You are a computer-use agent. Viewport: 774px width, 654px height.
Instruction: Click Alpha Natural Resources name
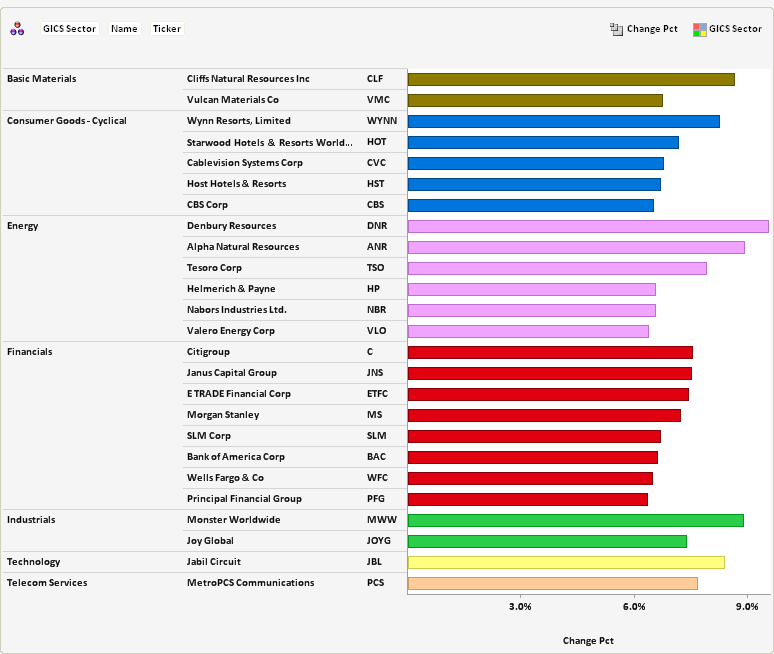pyautogui.click(x=243, y=247)
